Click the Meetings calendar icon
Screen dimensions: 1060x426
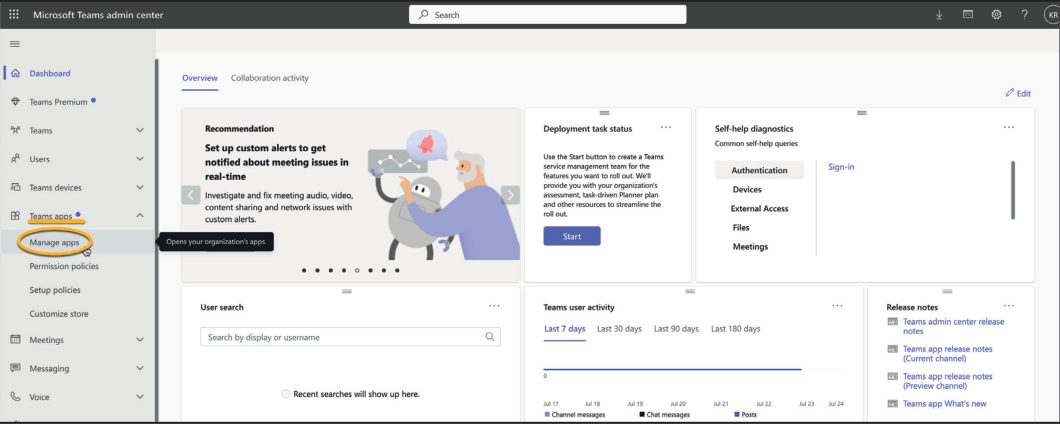(15, 339)
